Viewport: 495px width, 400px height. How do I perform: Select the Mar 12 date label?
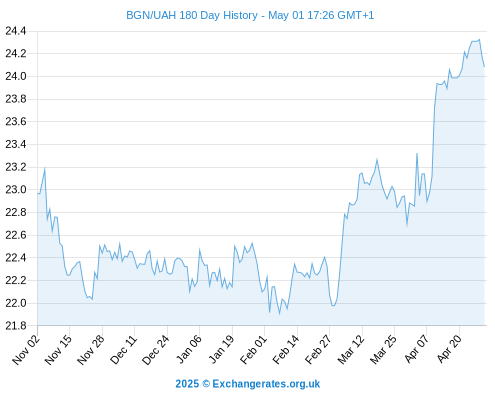351,349
